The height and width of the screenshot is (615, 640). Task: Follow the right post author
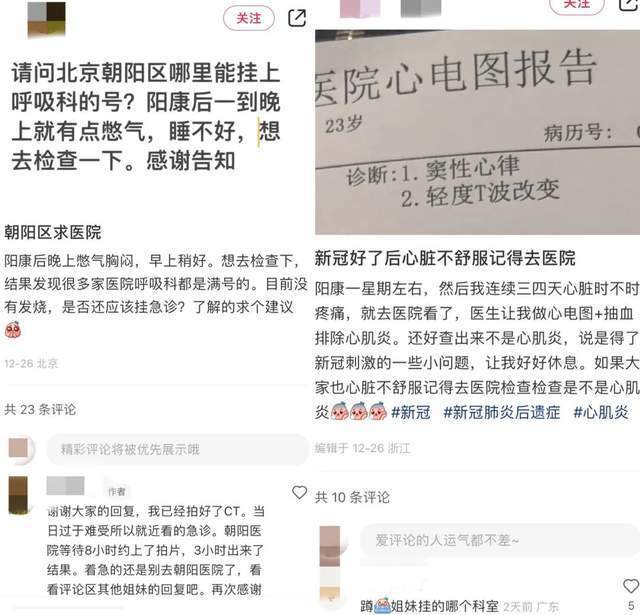point(576,5)
